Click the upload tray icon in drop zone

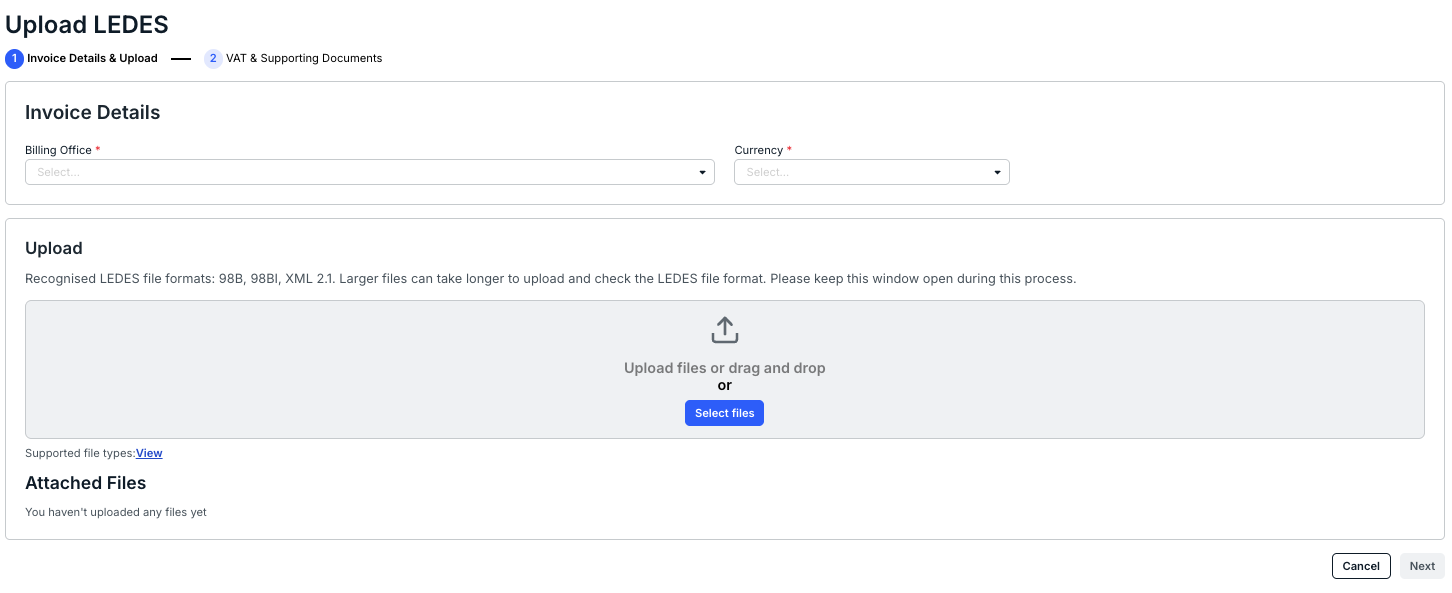click(724, 330)
